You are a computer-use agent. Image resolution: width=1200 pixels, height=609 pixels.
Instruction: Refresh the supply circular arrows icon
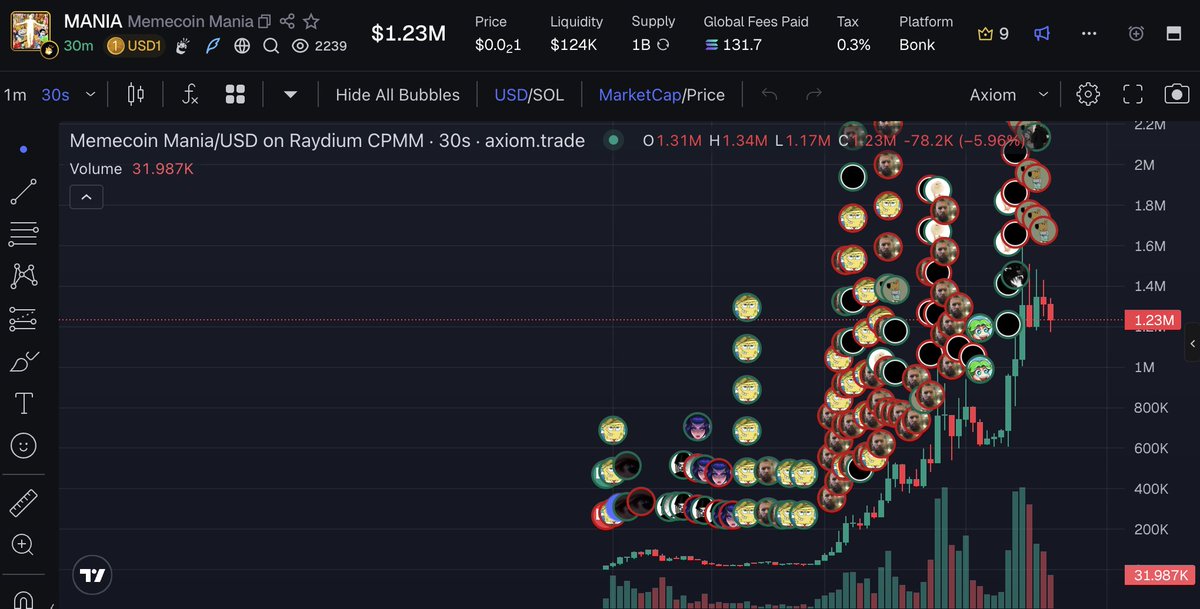[x=663, y=45]
